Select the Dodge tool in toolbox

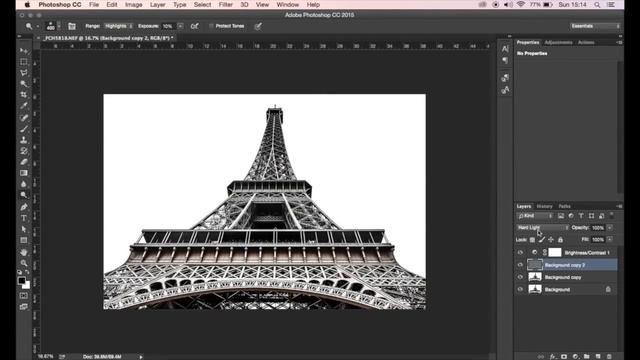(x=24, y=195)
